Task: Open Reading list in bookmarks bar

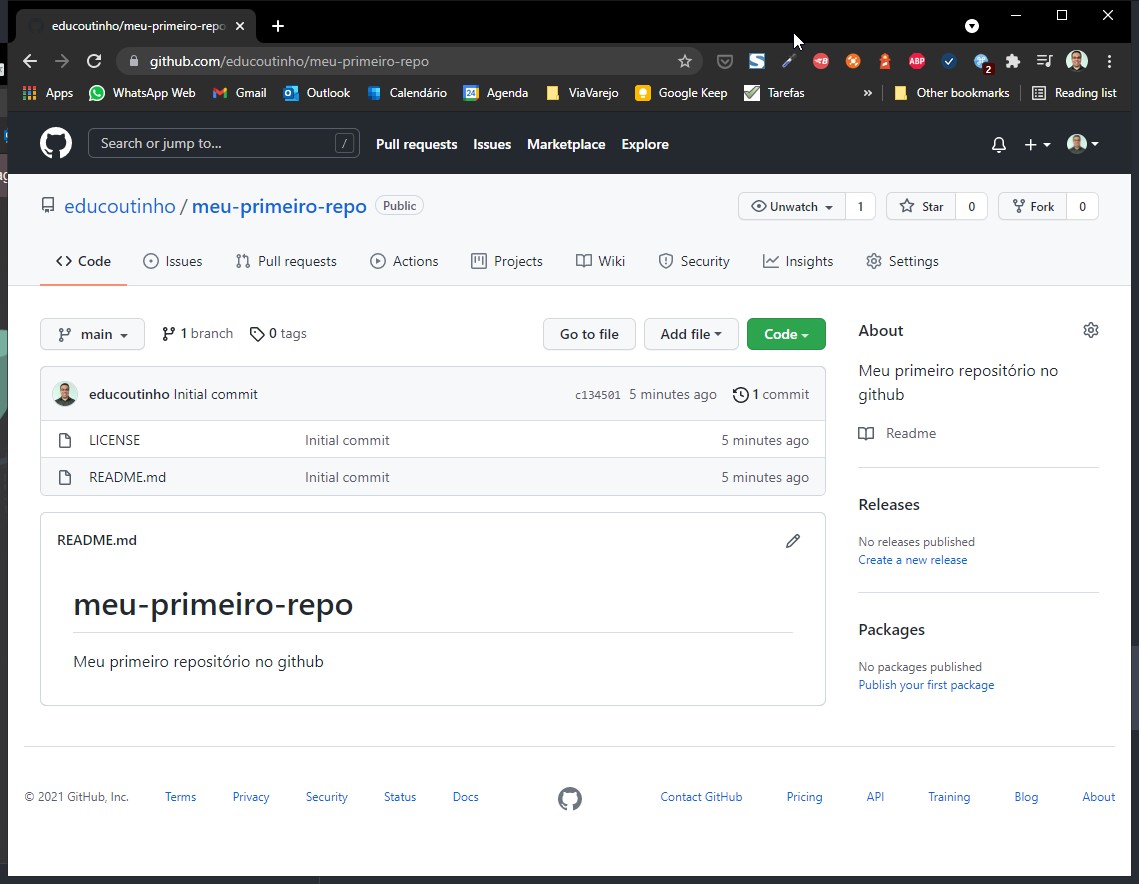Action: 1074,93
